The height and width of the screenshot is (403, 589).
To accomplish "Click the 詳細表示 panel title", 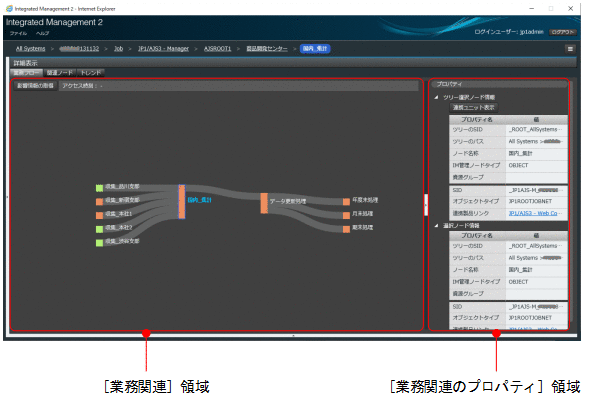I will [25, 63].
